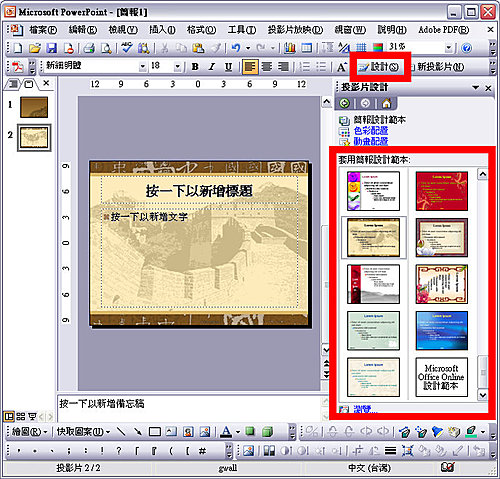Image resolution: width=500 pixels, height=479 pixels.
Task: Undo the last action
Action: tap(236, 49)
